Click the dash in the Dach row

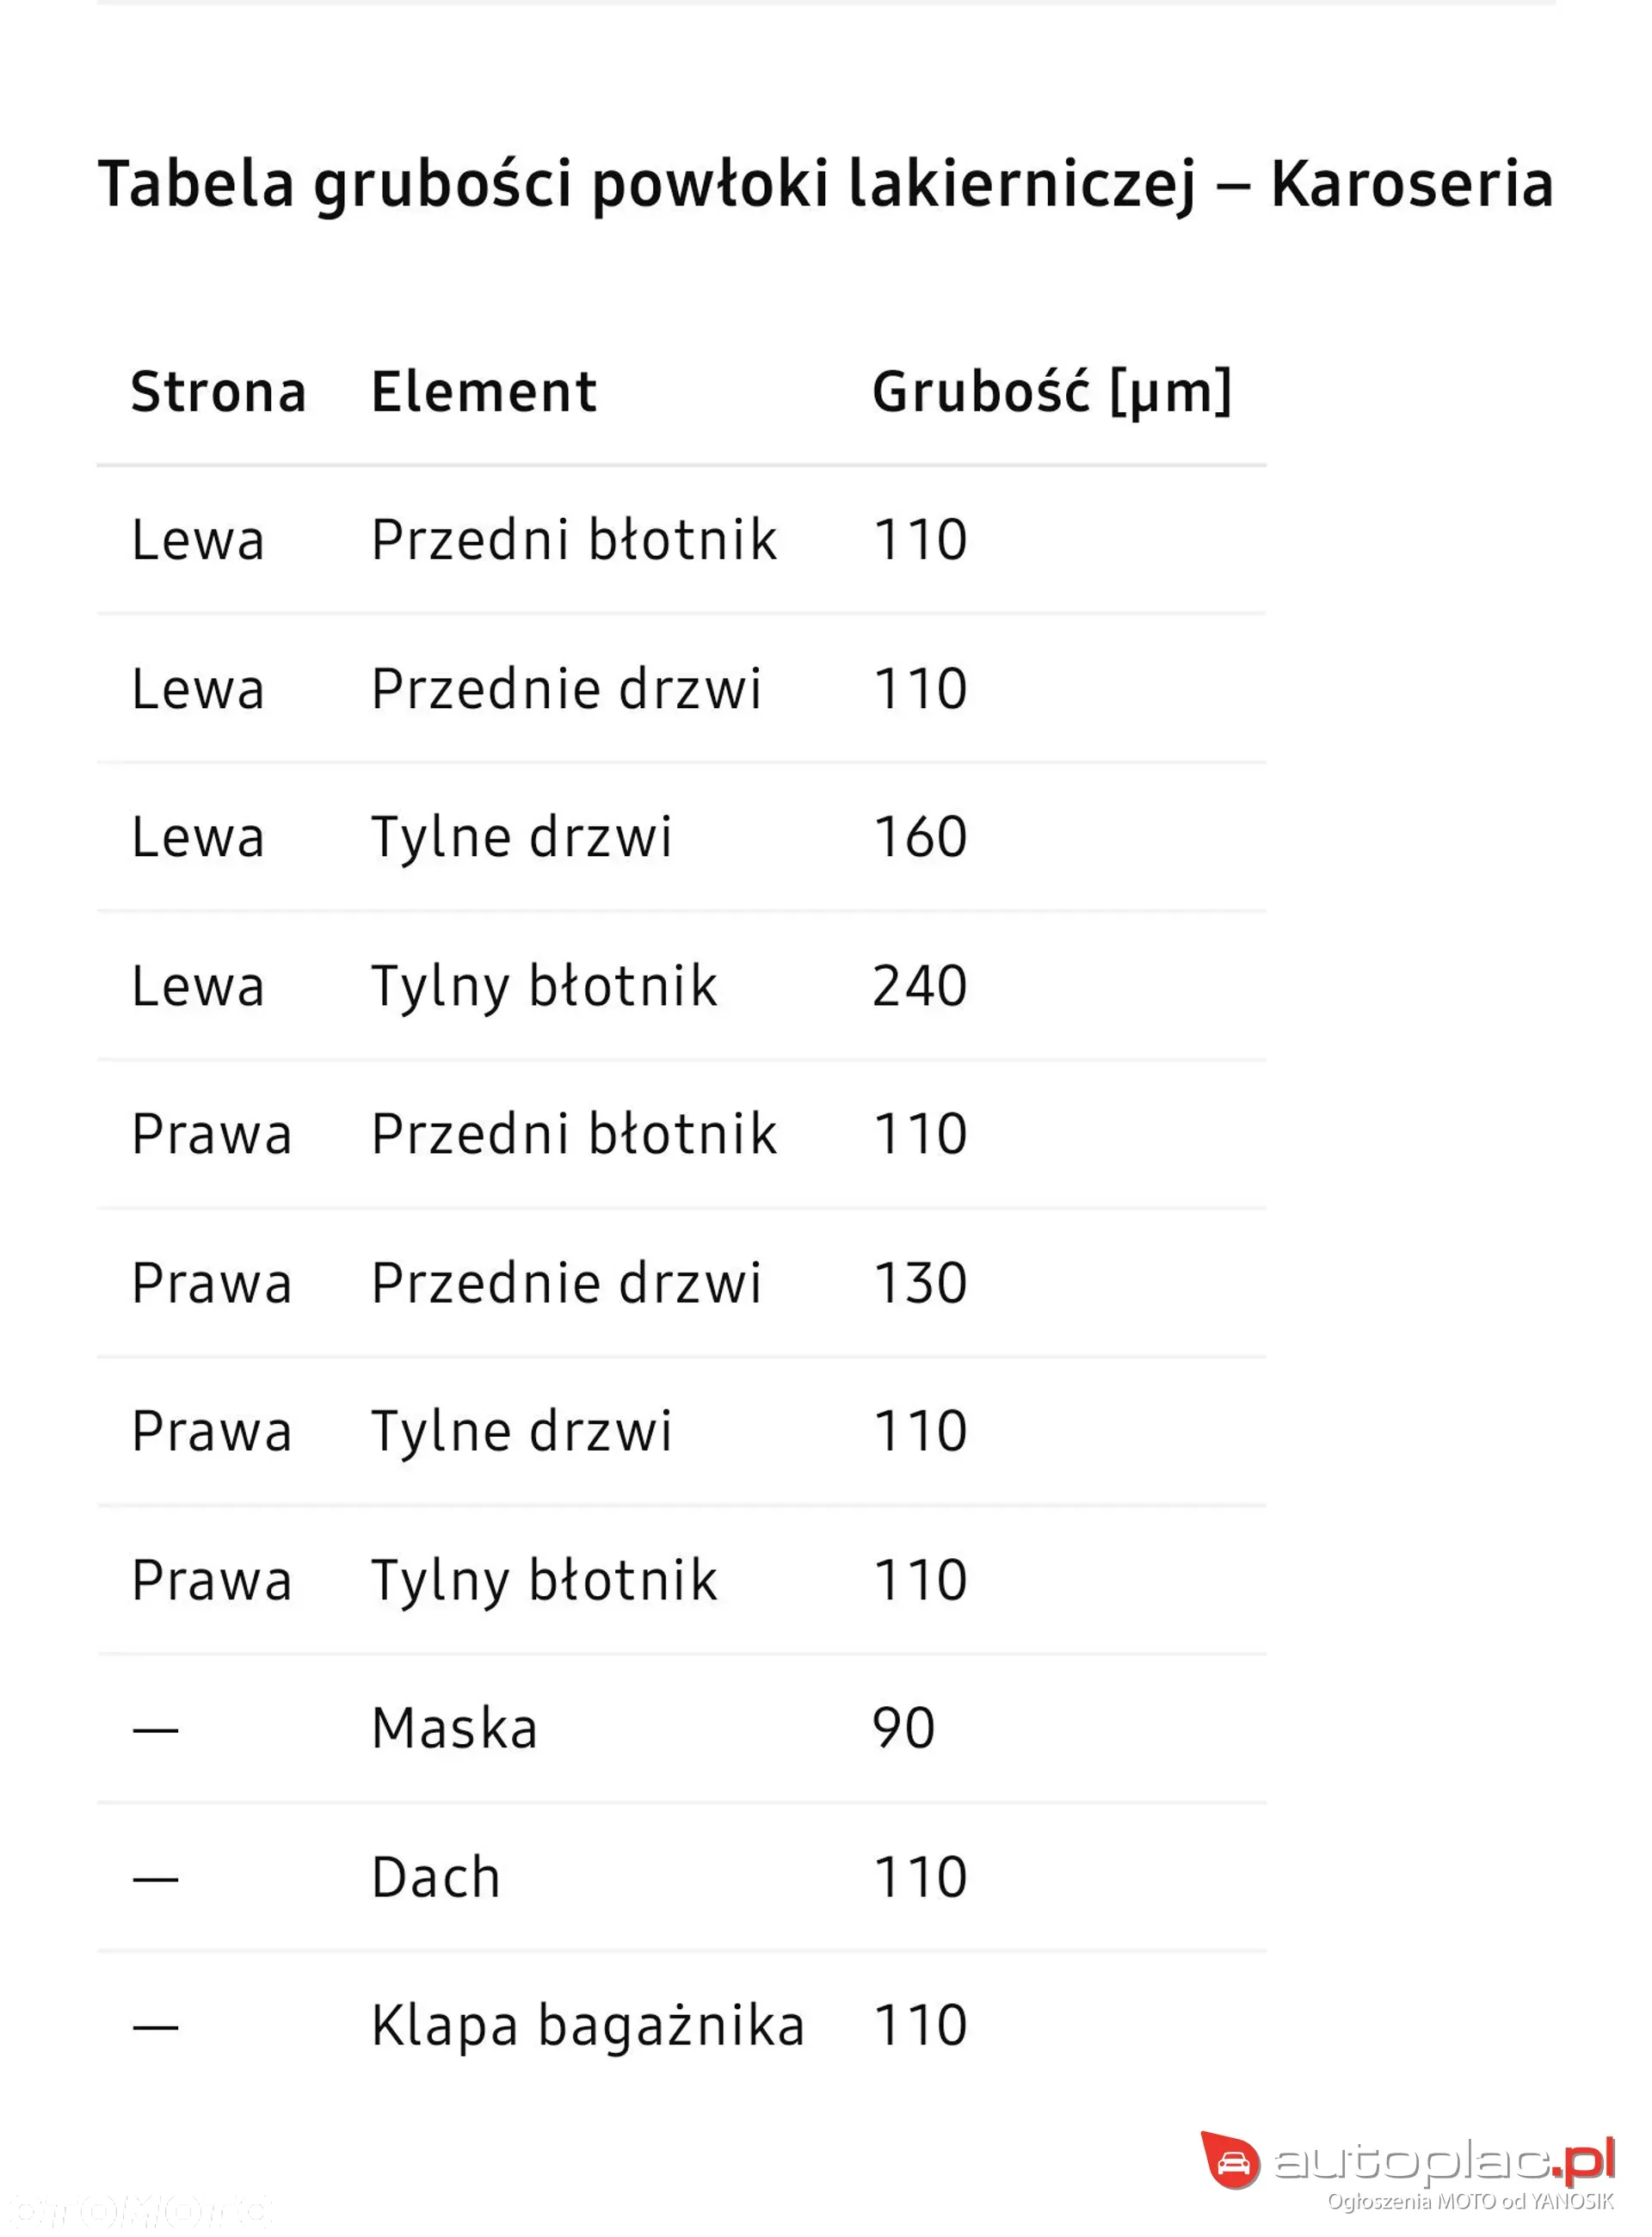click(x=155, y=1879)
